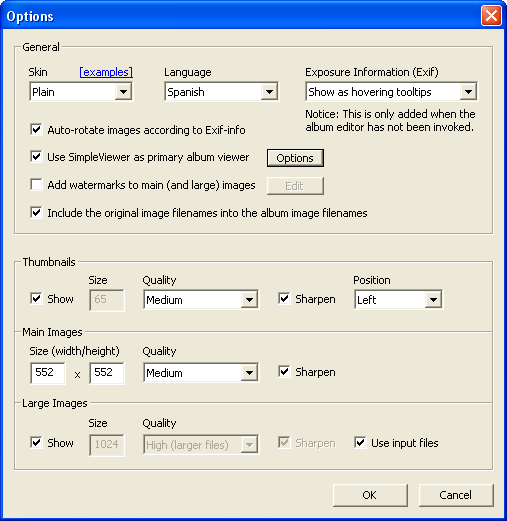Toggle the Main Images Sharpen checkbox
The image size is (507, 521).
click(284, 372)
